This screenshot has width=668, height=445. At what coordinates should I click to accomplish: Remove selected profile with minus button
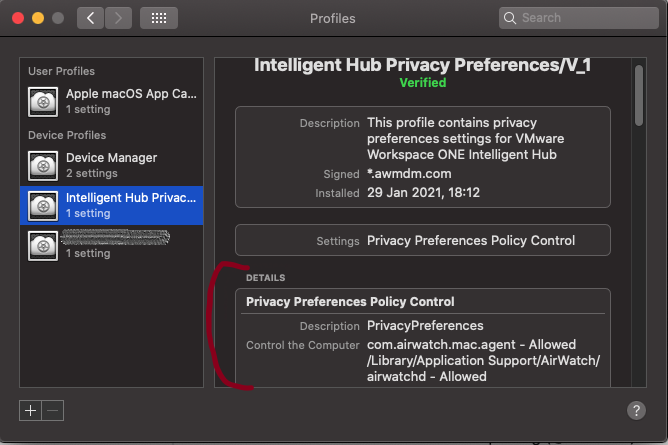click(53, 411)
